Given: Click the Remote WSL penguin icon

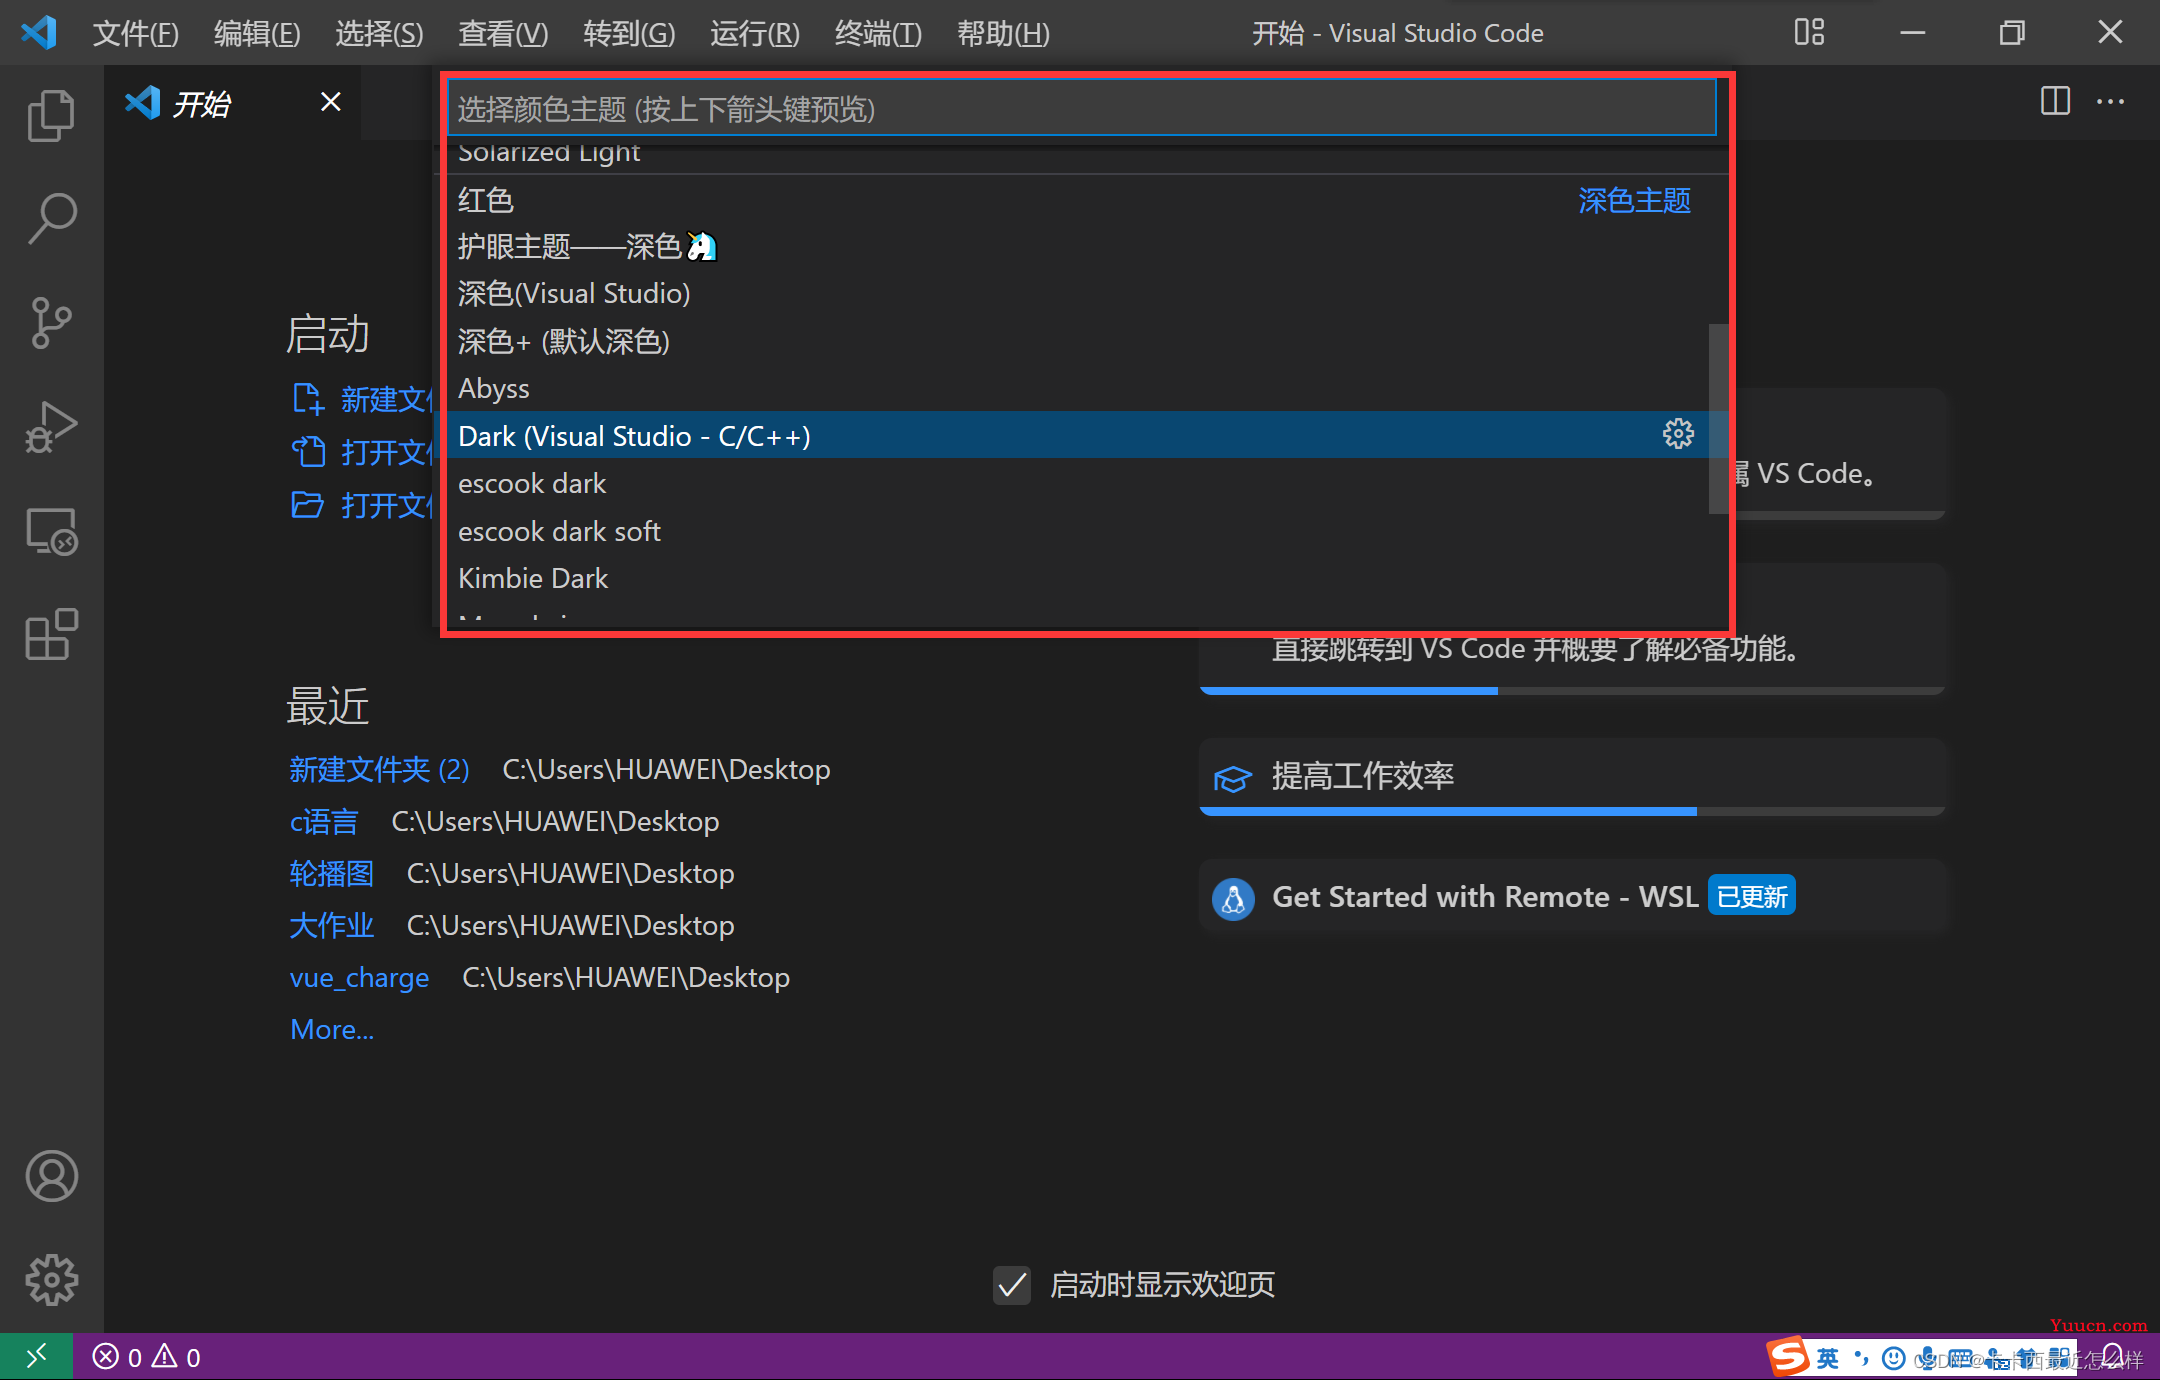Looking at the screenshot, I should click(1233, 898).
